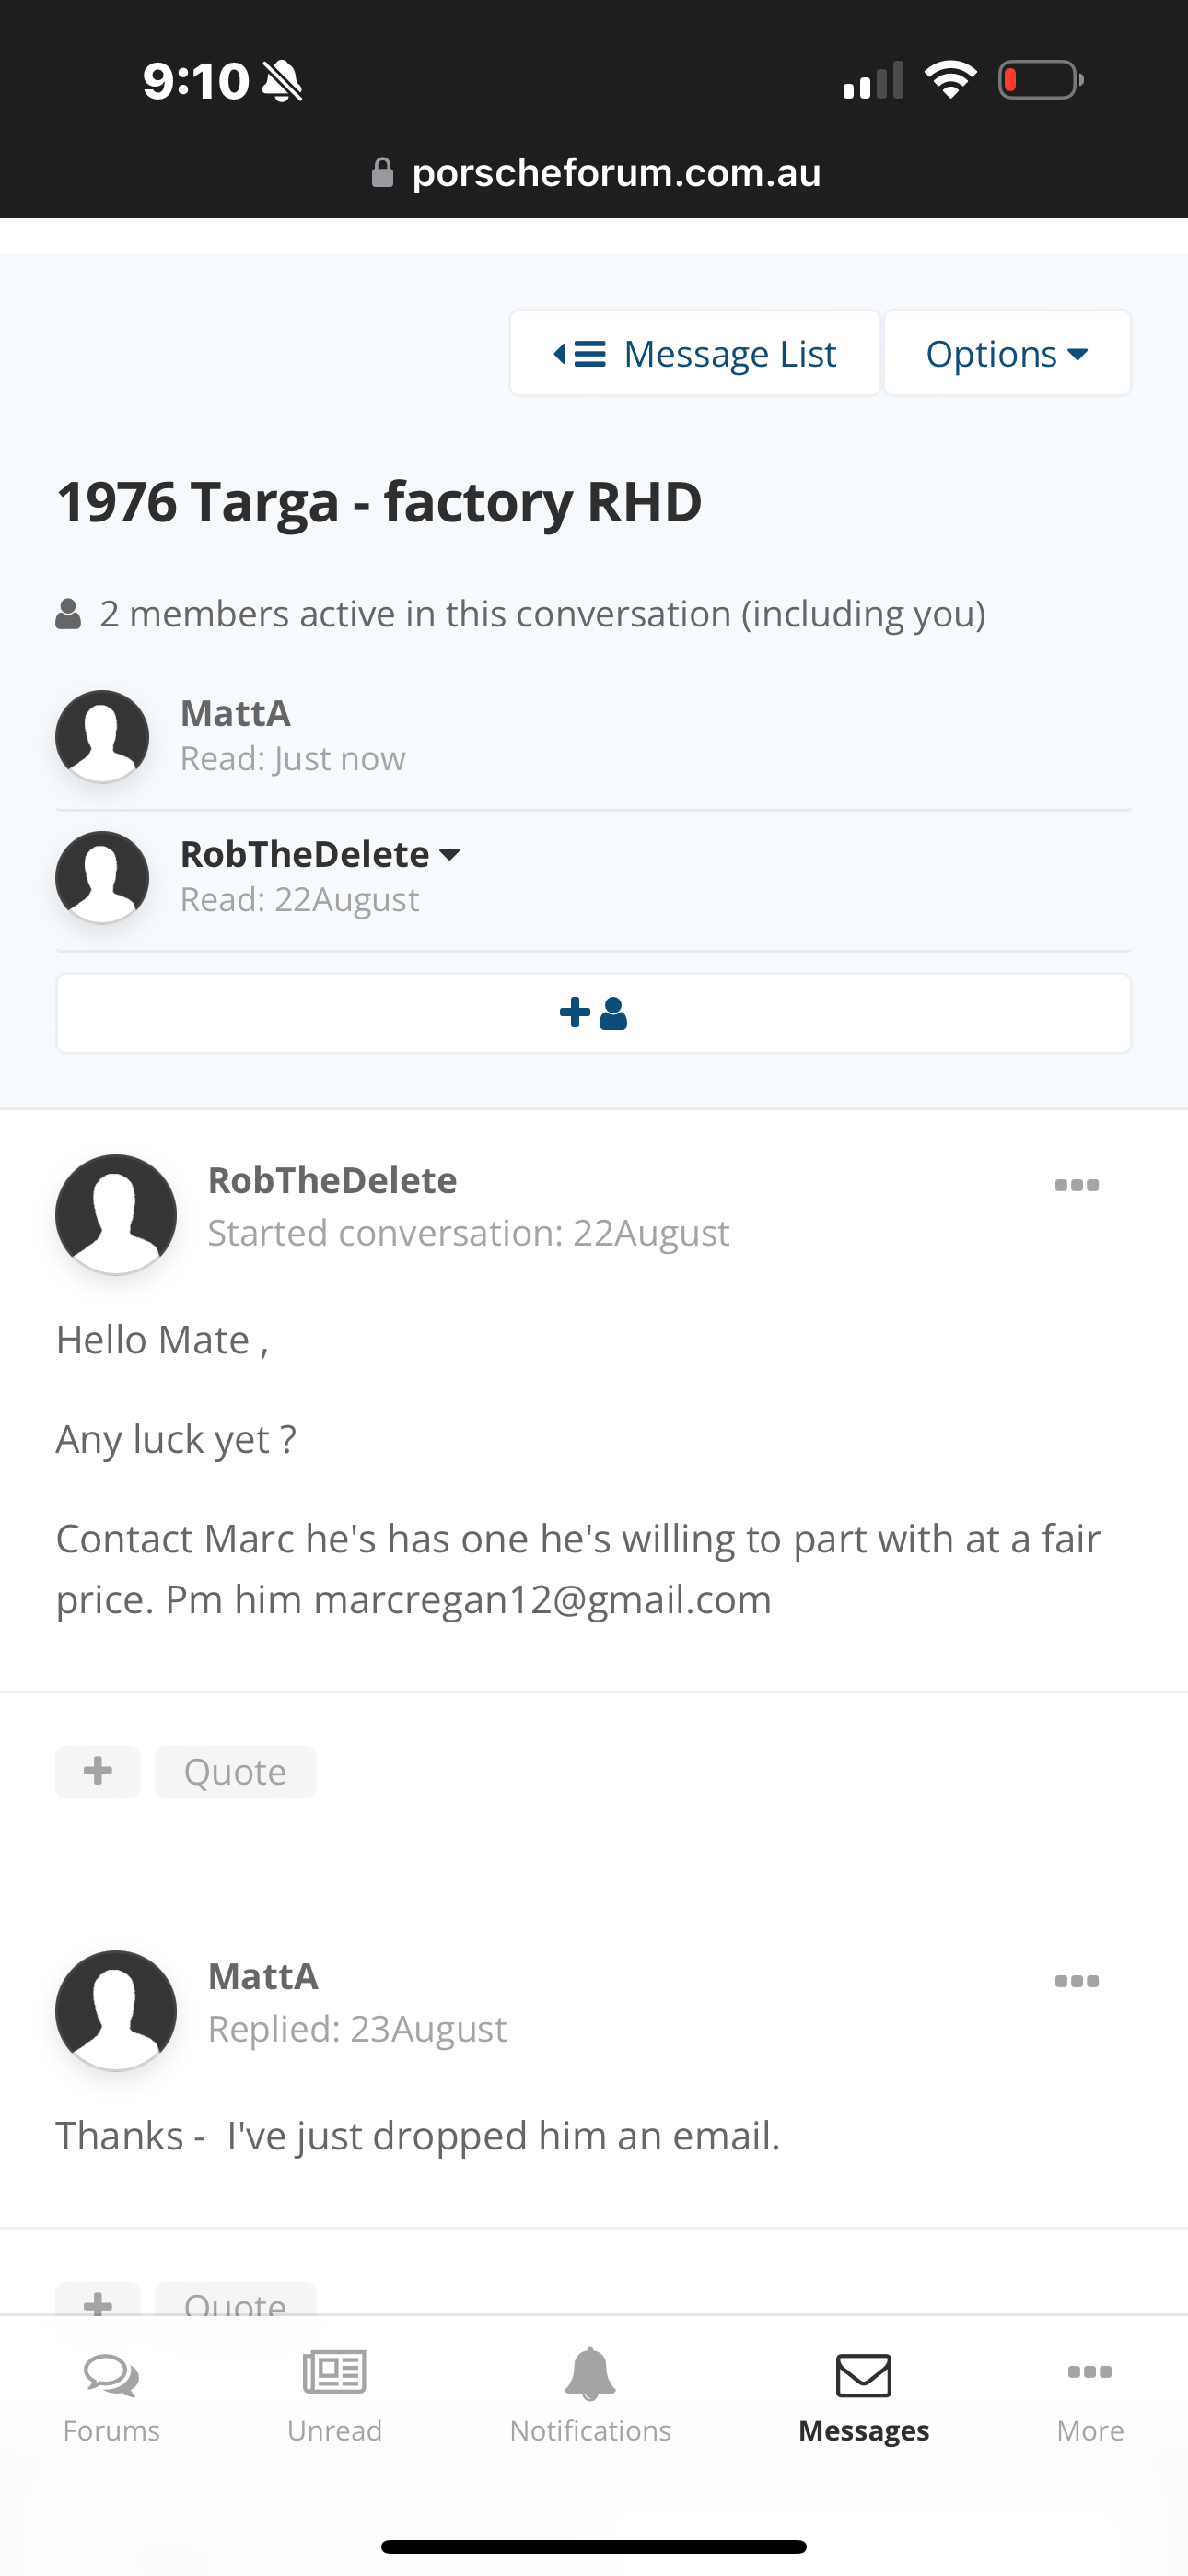Viewport: 1188px width, 2576px height.
Task: Tap MattA's avatar beside the reply
Action: [116, 2010]
